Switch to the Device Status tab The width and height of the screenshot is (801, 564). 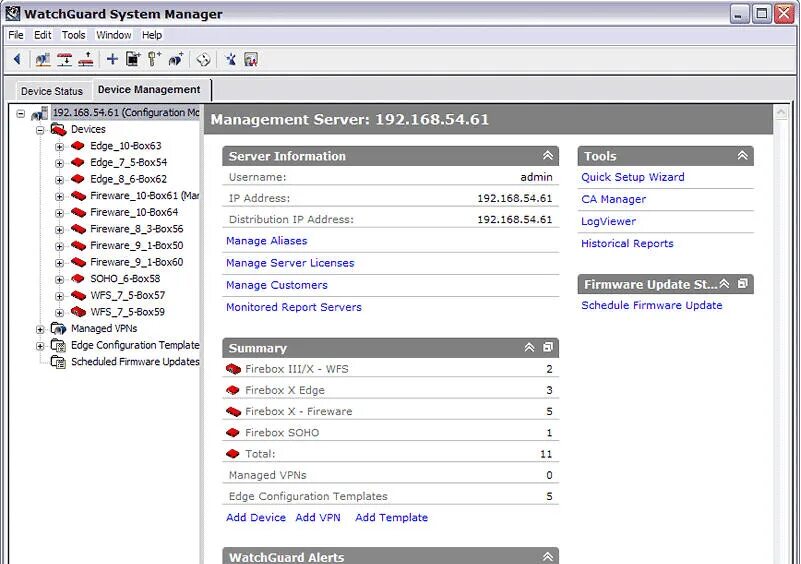click(52, 91)
